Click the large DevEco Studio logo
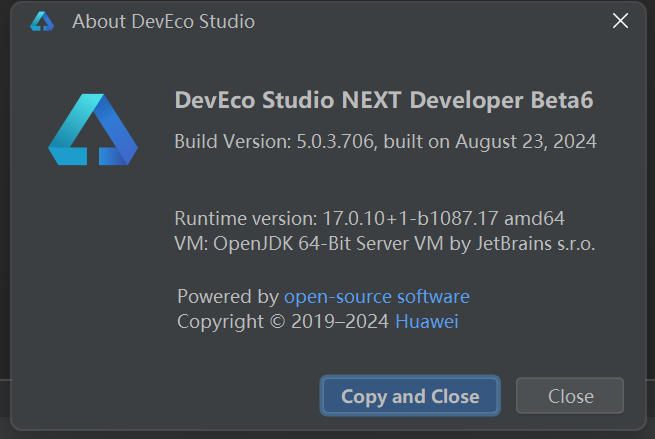Screen dimensions: 655x439 pos(93,129)
